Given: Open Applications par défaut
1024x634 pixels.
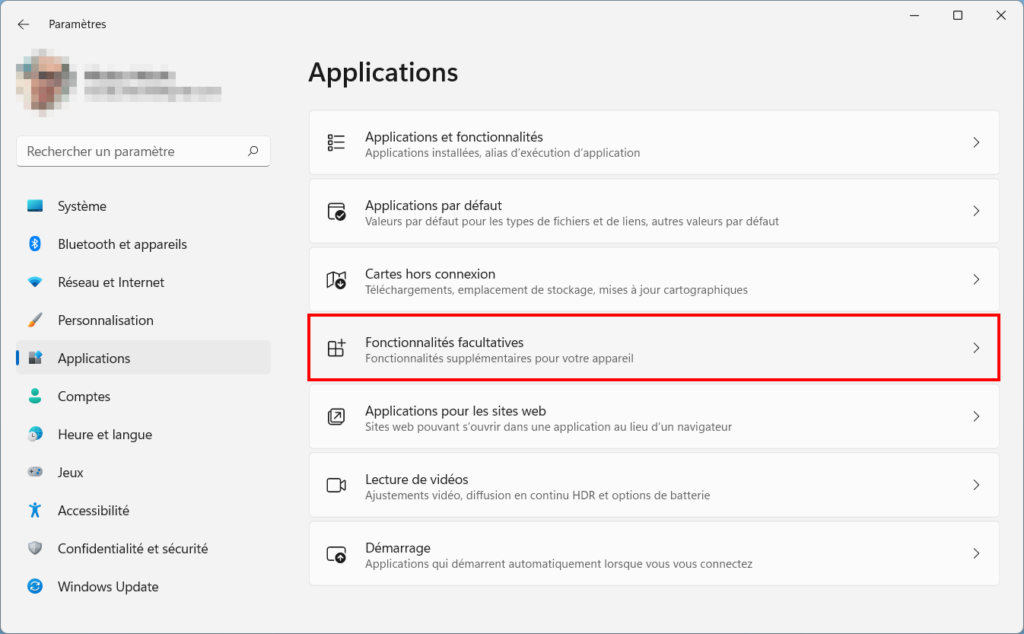Looking at the screenshot, I should coord(654,212).
